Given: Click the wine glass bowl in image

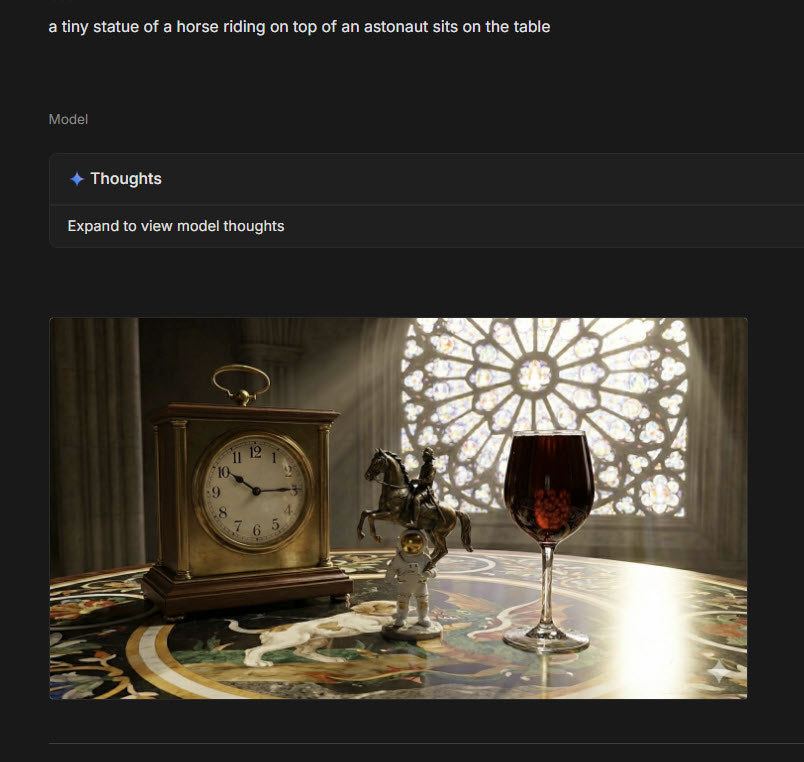Looking at the screenshot, I should tap(549, 487).
